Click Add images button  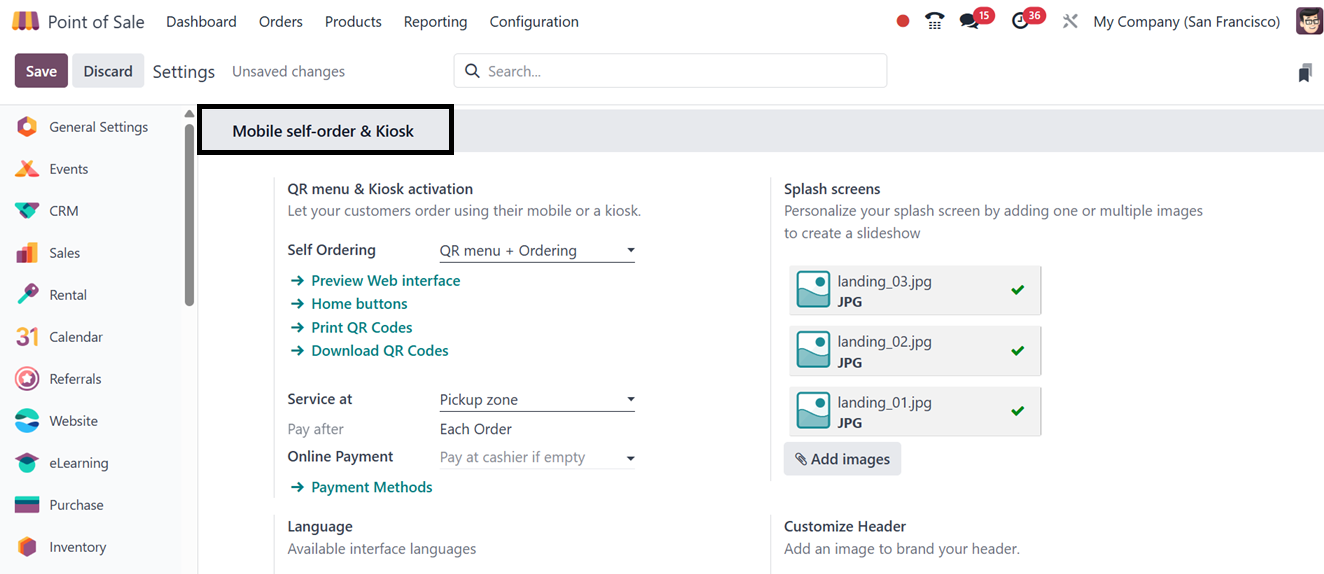click(842, 459)
